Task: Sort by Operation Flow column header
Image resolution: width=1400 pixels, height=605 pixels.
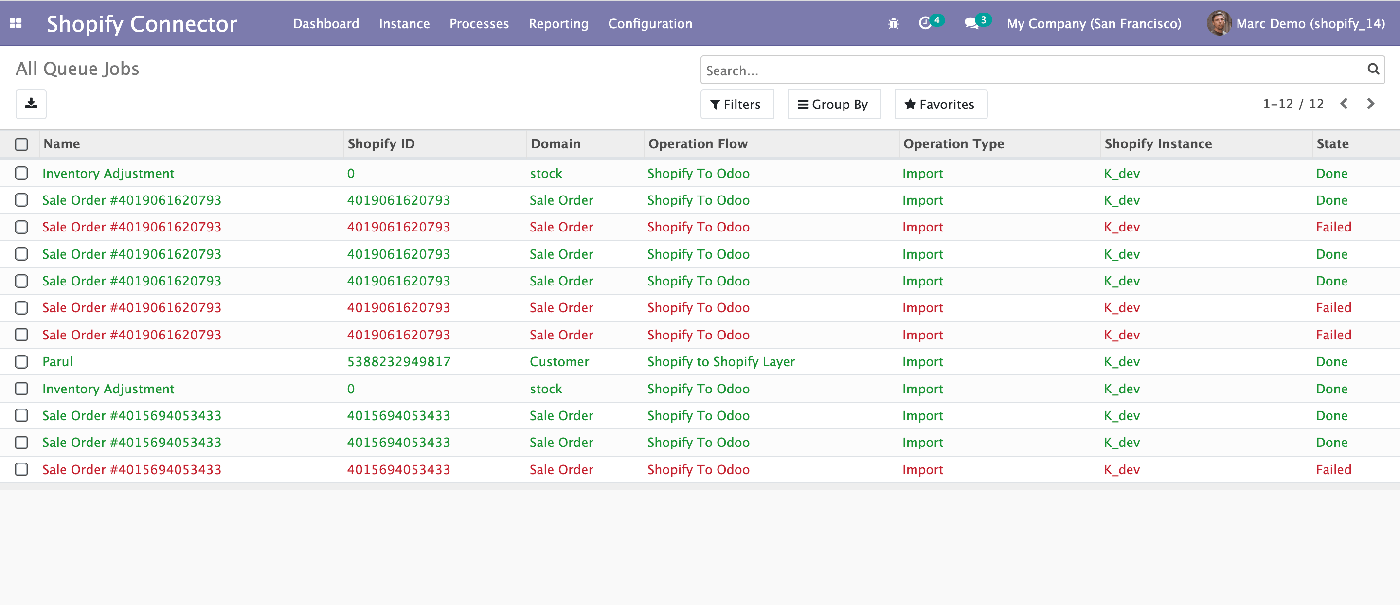Action: click(x=772, y=144)
